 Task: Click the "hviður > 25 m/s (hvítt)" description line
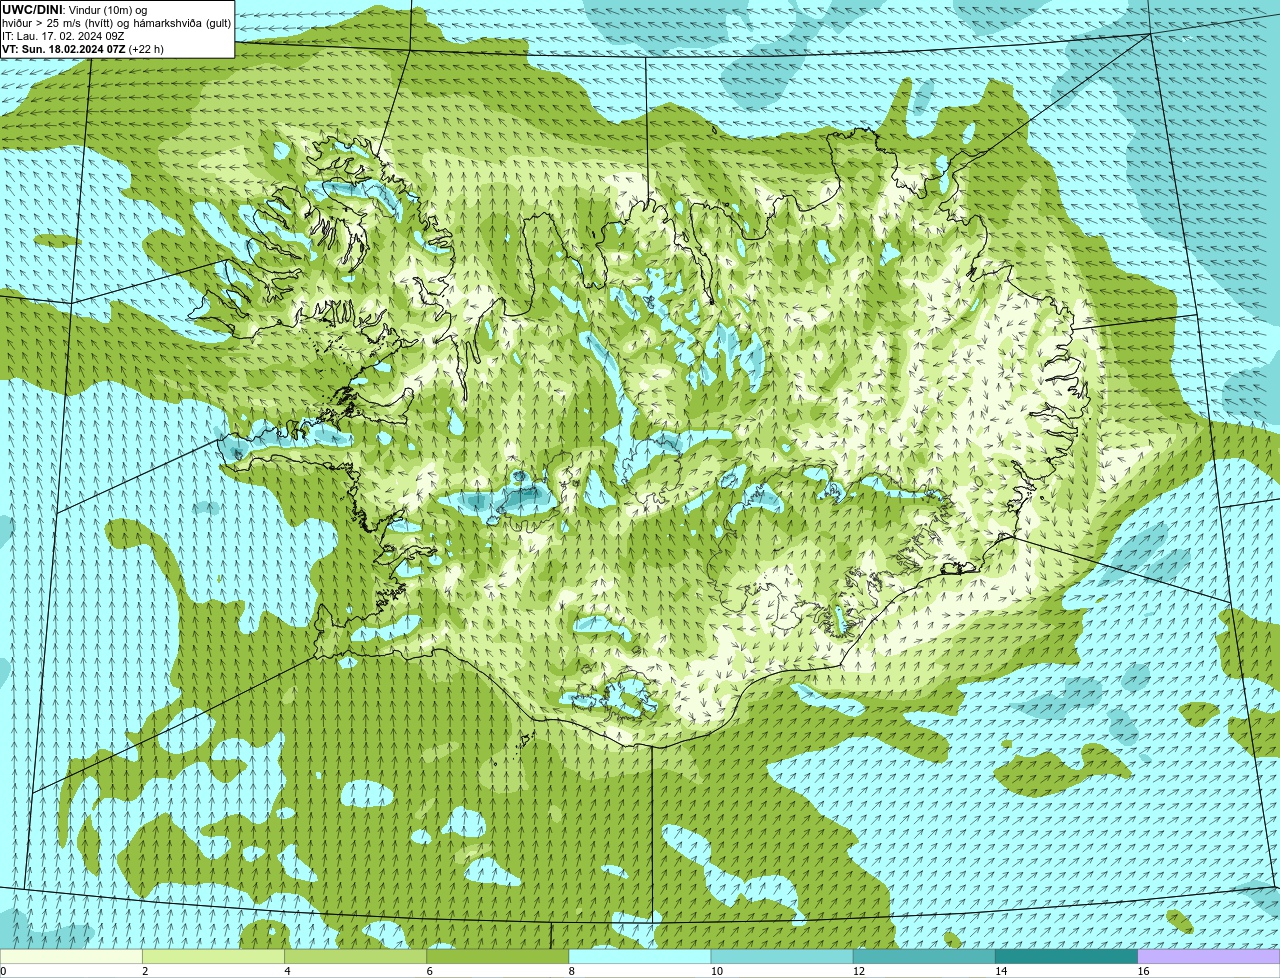click(116, 23)
